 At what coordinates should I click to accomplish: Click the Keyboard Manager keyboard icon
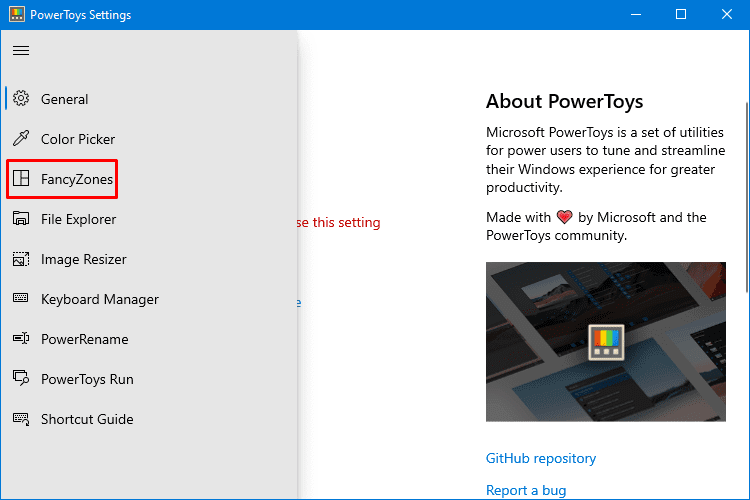click(21, 298)
